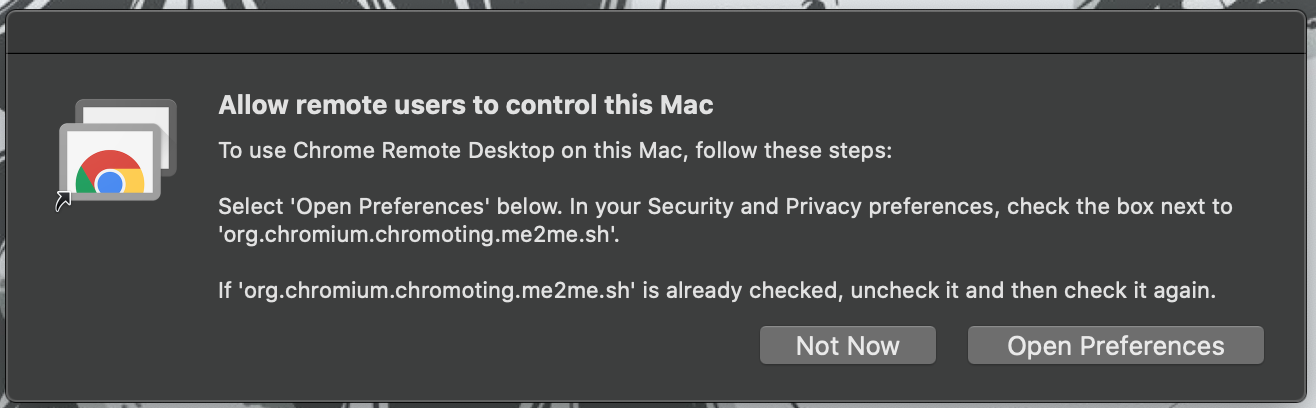The image size is (1316, 408).
Task: Click the empty dialog area left of Not Now
Action: tap(480, 345)
